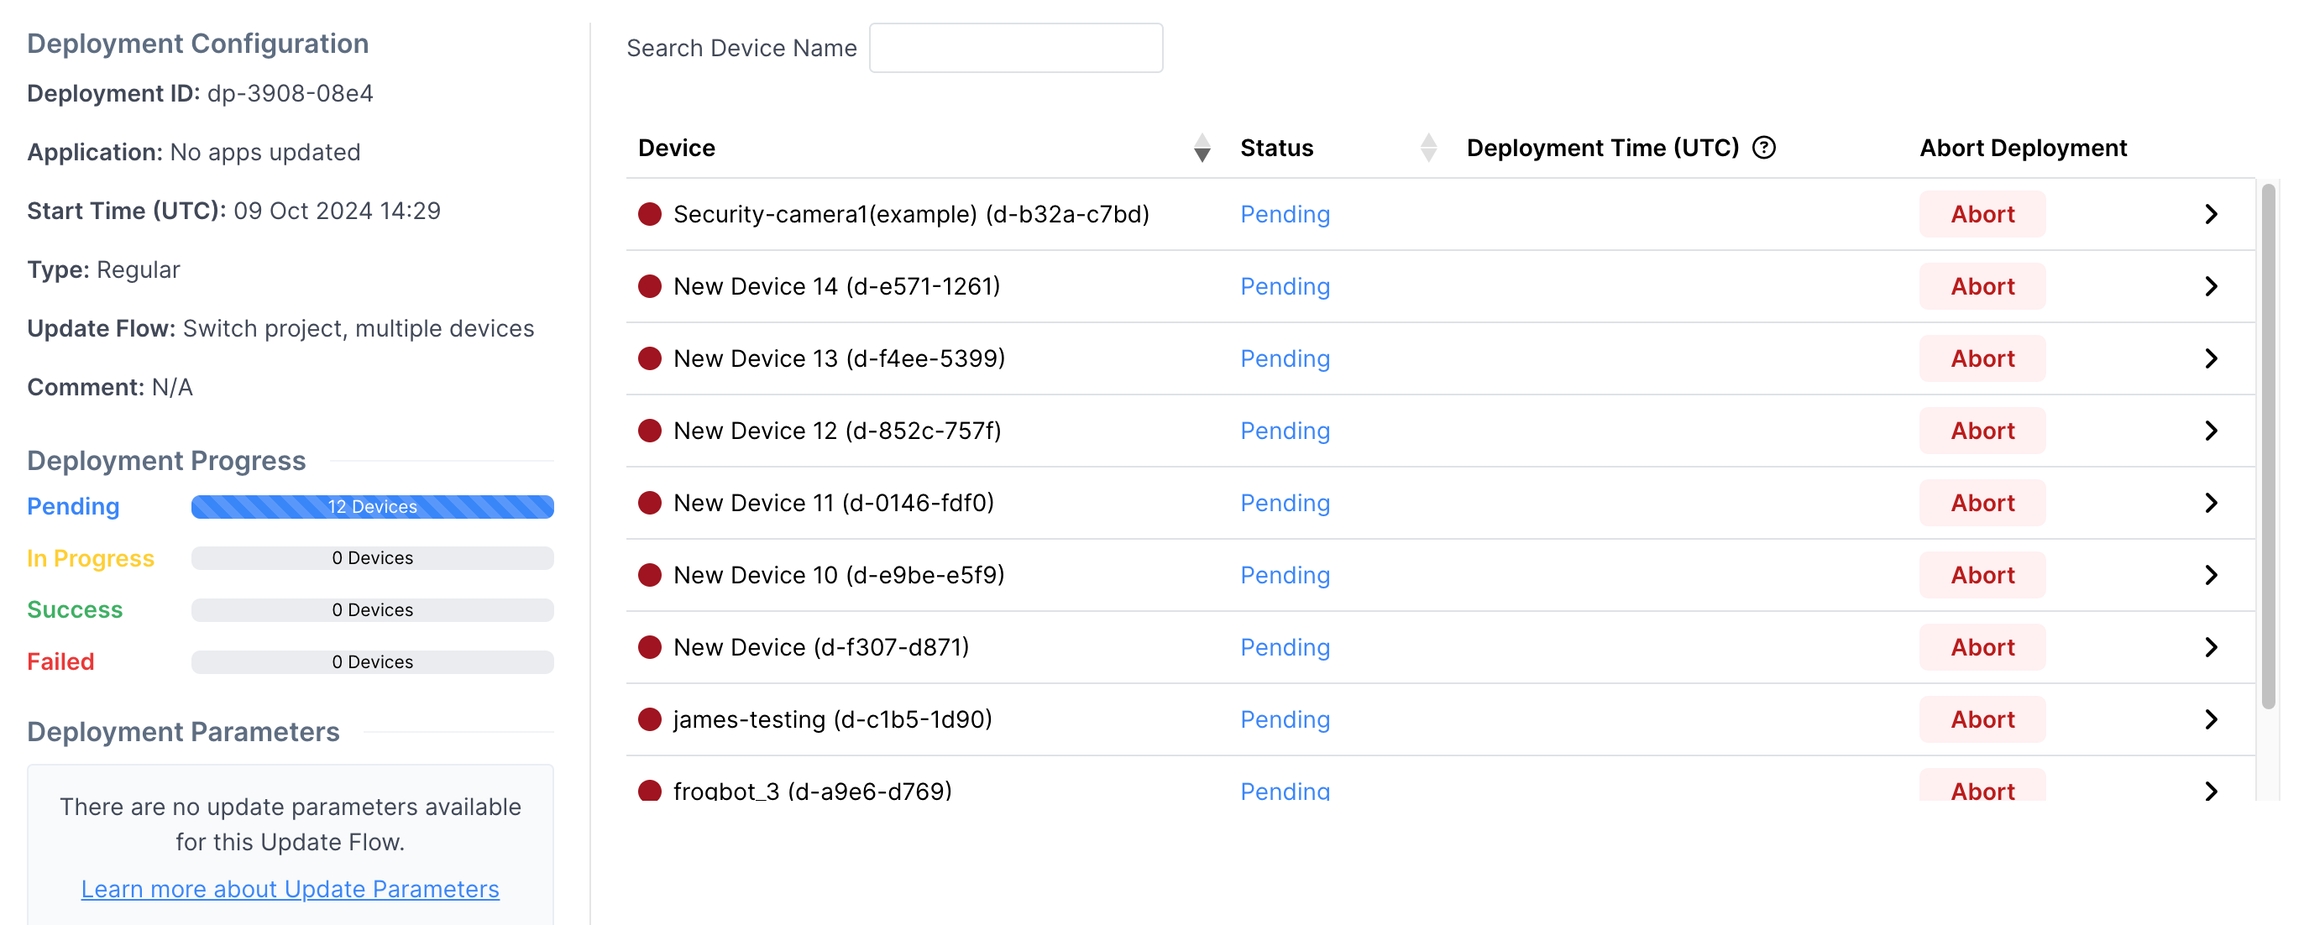Click the red status dot beside james-testing
This screenshot has width=2304, height=925.
point(650,720)
